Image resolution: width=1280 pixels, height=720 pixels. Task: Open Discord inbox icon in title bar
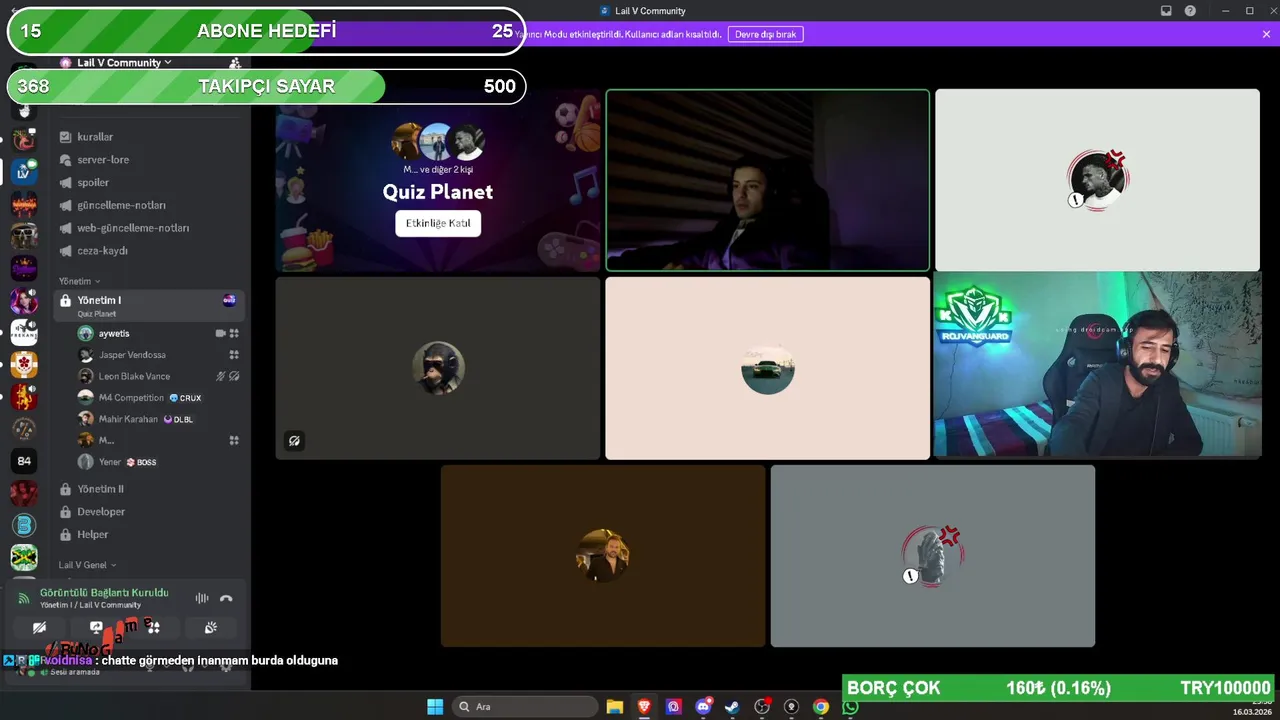1166,11
